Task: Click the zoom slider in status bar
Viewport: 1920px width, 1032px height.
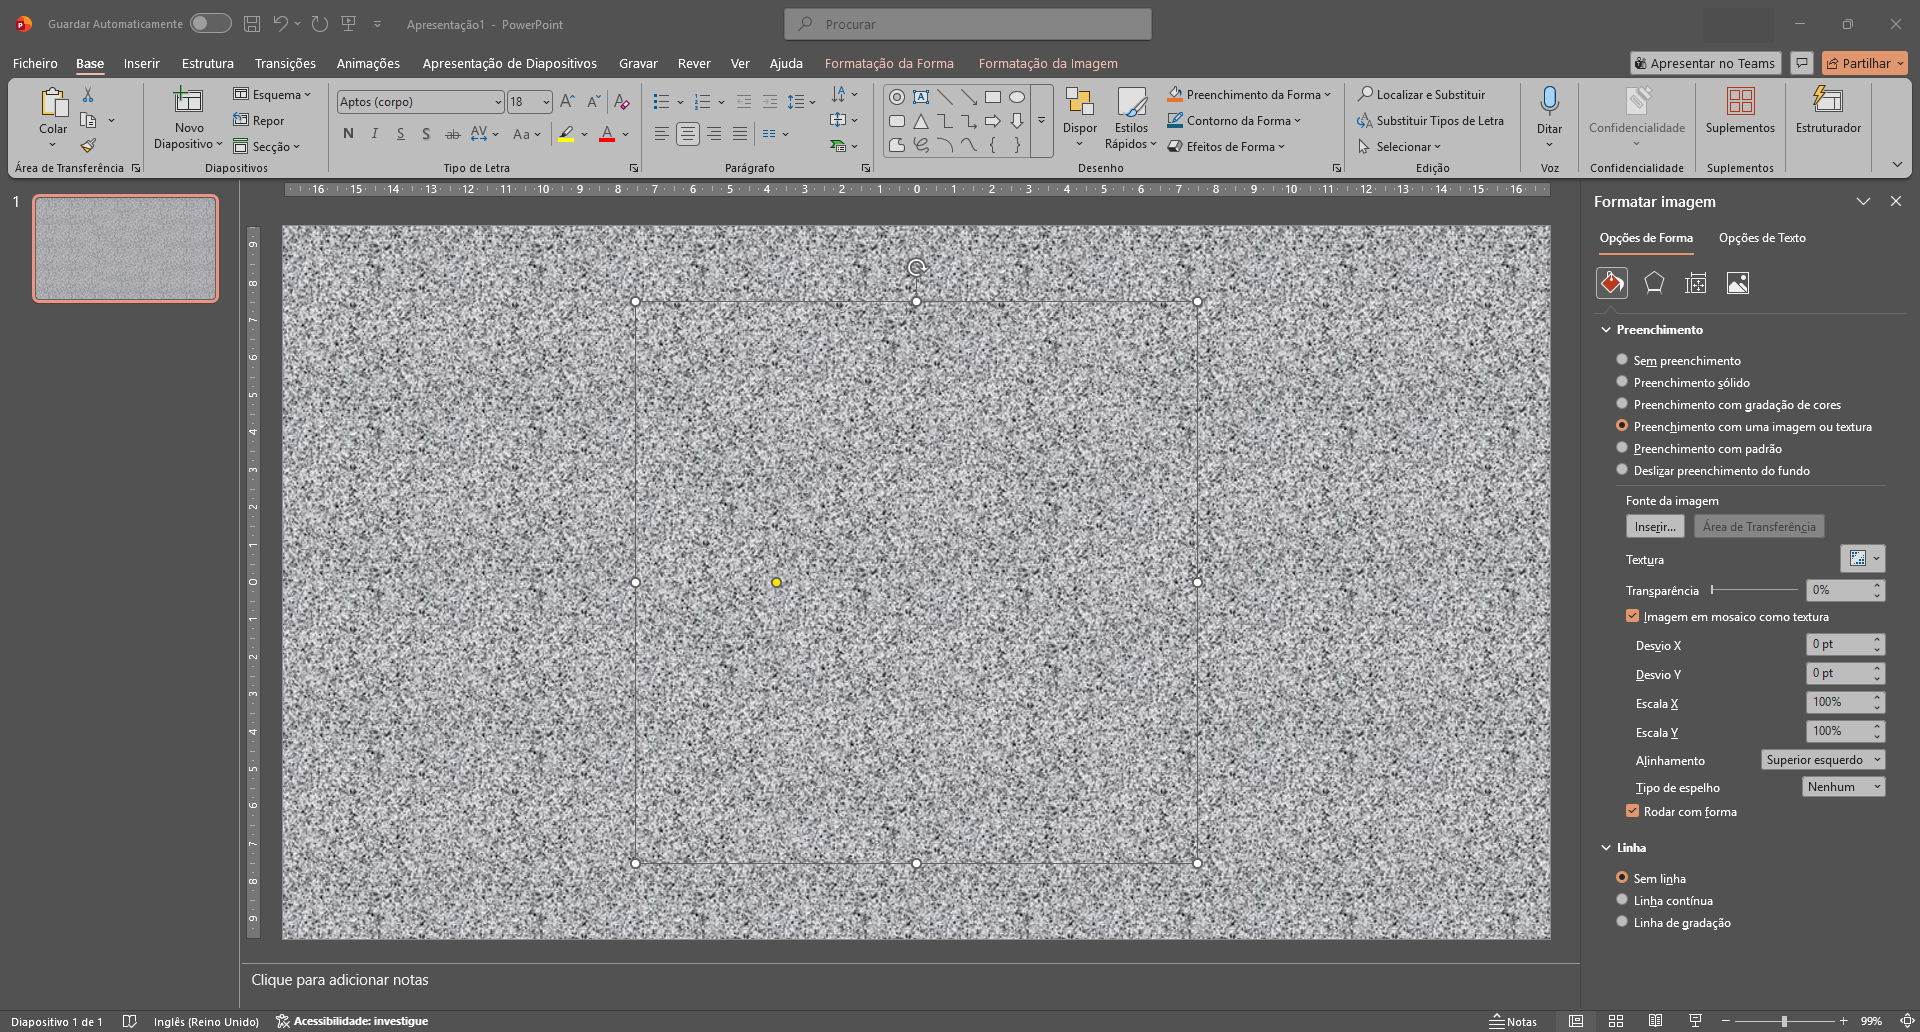Action: [1784, 1021]
